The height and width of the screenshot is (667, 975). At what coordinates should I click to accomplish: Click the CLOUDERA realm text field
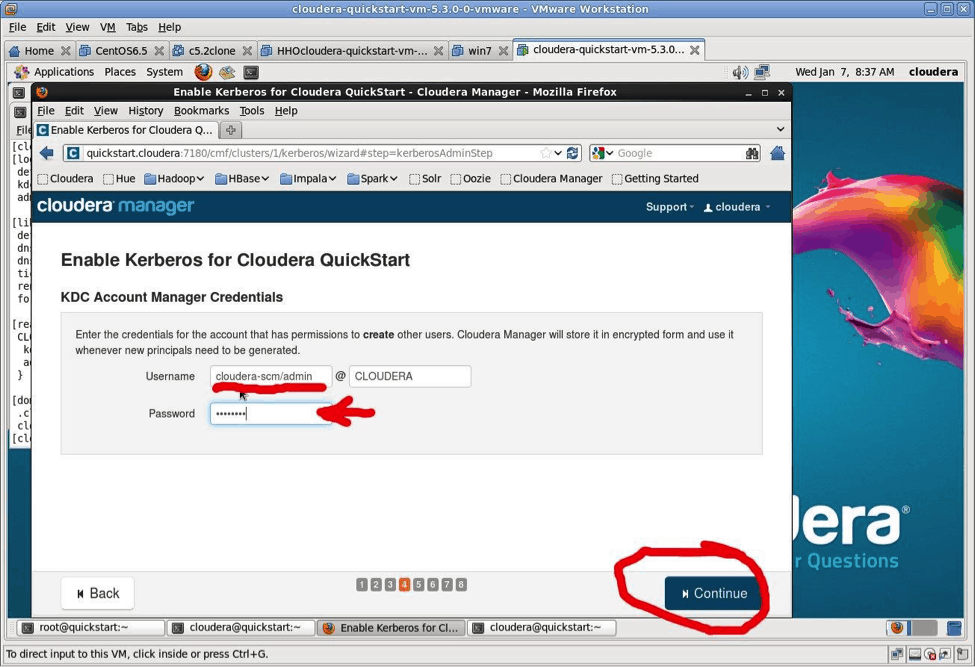[x=409, y=376]
